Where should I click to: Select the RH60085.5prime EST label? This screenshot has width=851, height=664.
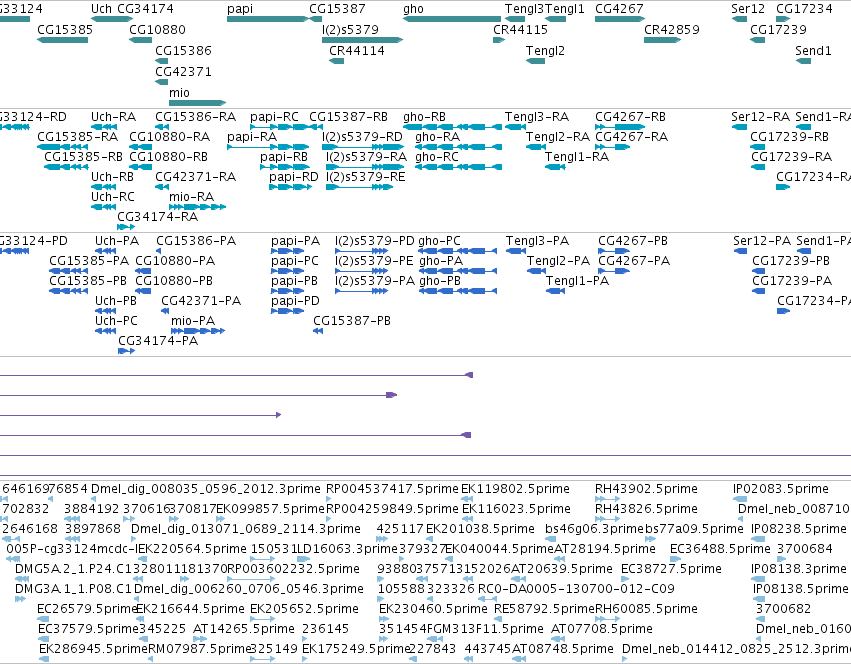tap(646, 609)
